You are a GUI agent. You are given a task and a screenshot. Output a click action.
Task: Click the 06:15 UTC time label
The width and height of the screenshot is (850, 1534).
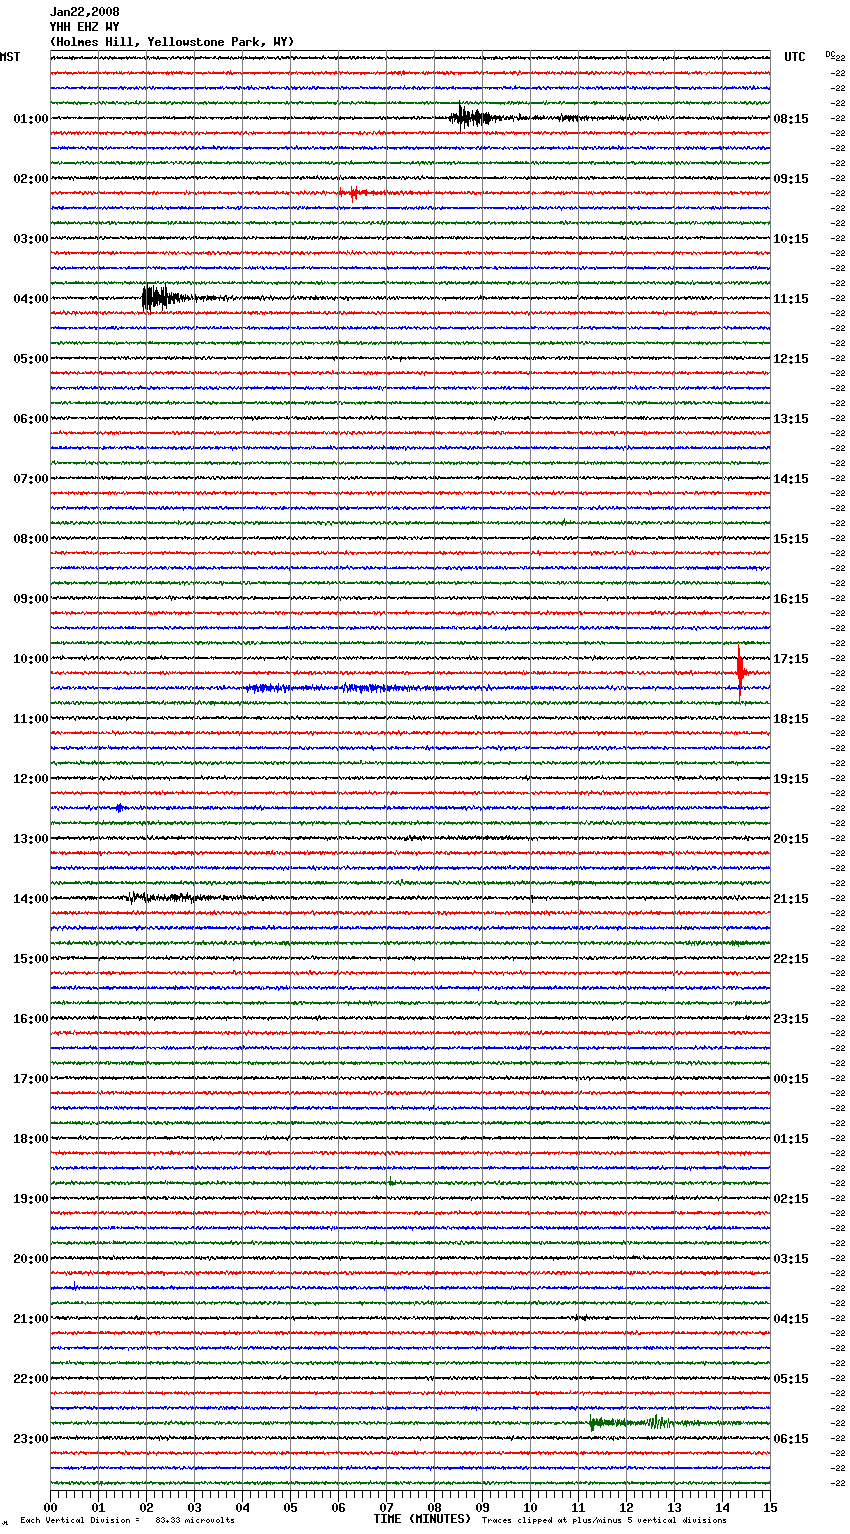(791, 1439)
